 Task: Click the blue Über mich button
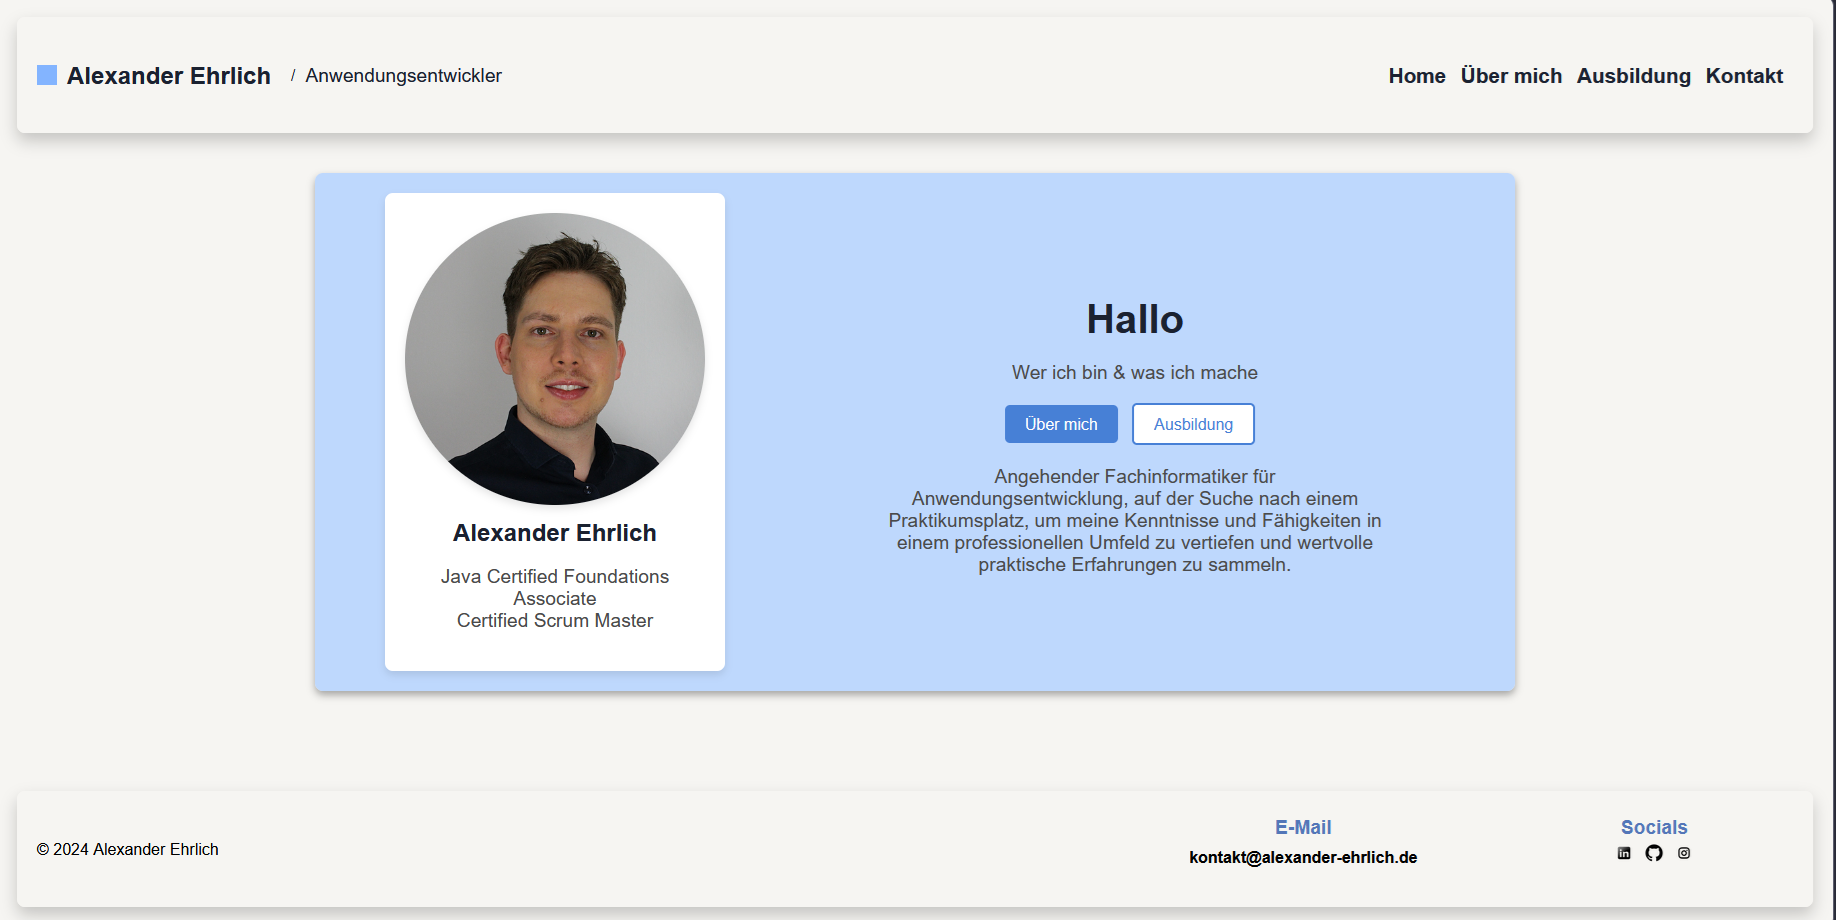coord(1061,424)
